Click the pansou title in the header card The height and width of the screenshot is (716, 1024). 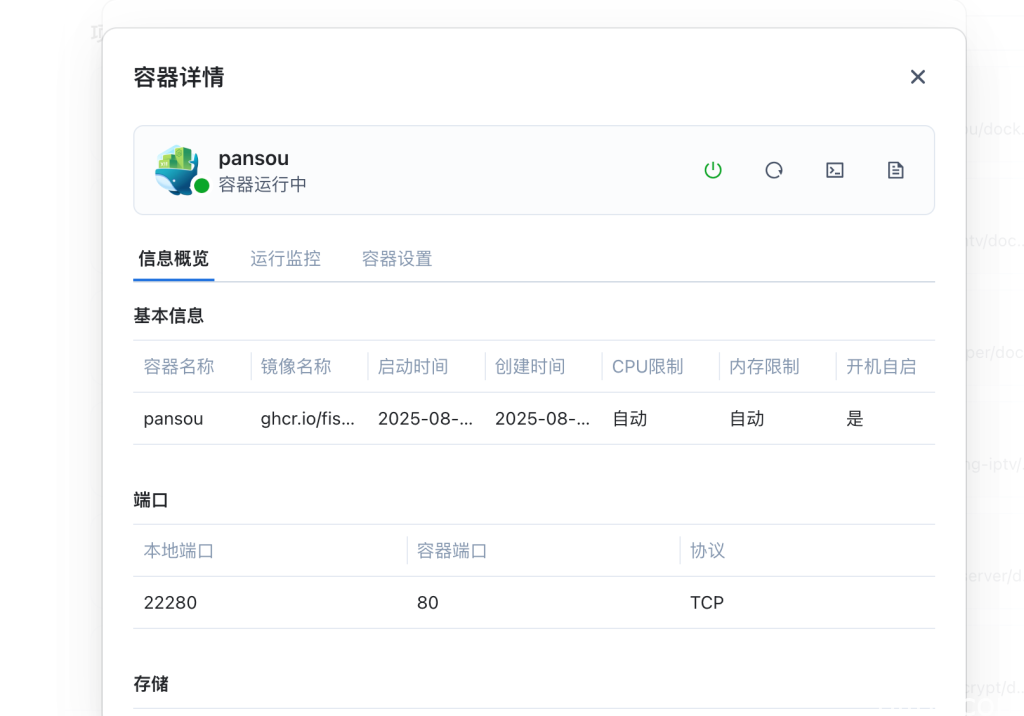click(x=253, y=159)
